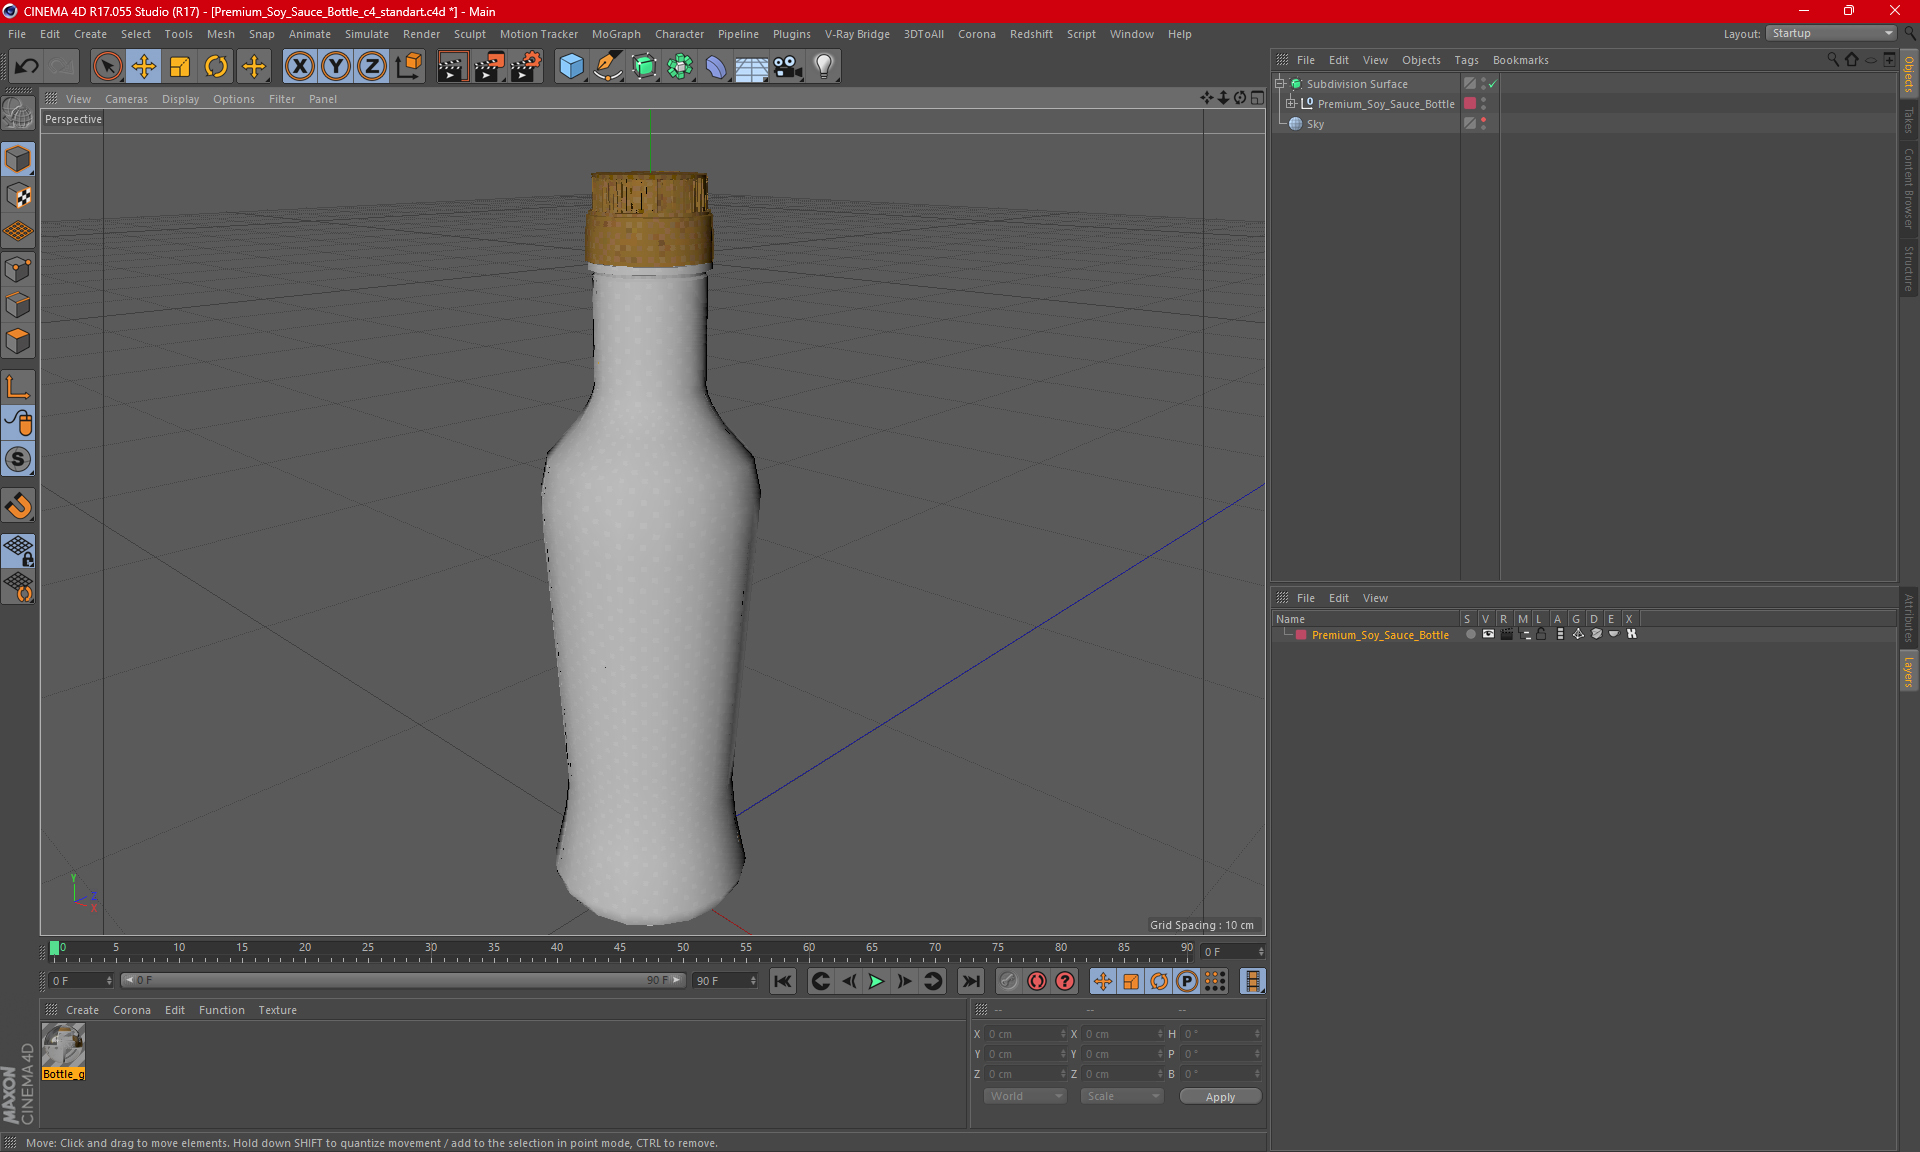Image resolution: width=1920 pixels, height=1152 pixels.
Task: Click timeline frame 45 marker
Action: 620,950
